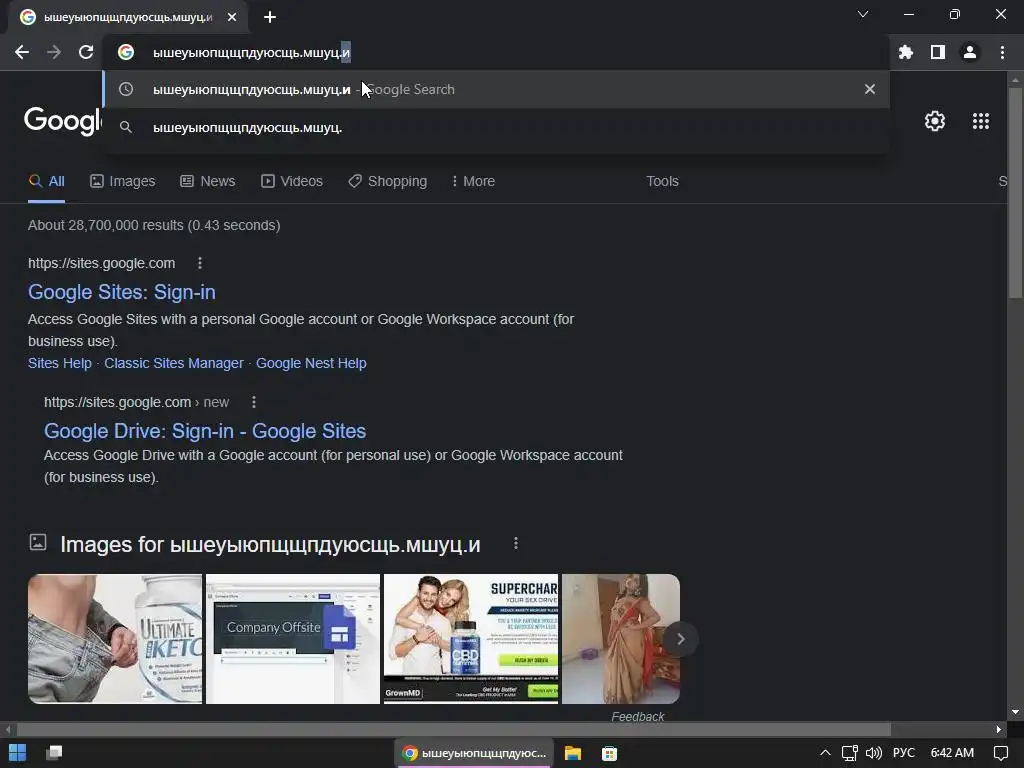Open the Chrome three-dot menu
This screenshot has width=1024, height=768.
[1002, 52]
